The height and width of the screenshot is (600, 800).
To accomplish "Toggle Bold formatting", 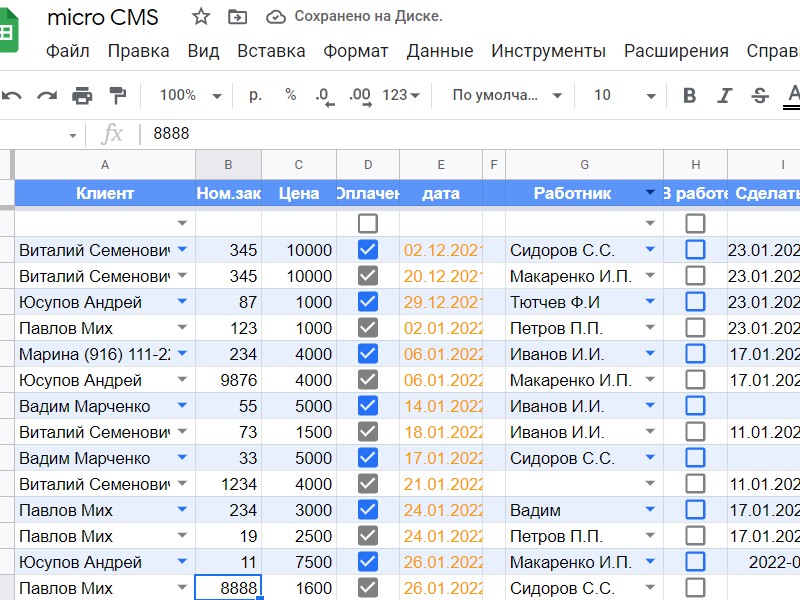I will pos(689,95).
